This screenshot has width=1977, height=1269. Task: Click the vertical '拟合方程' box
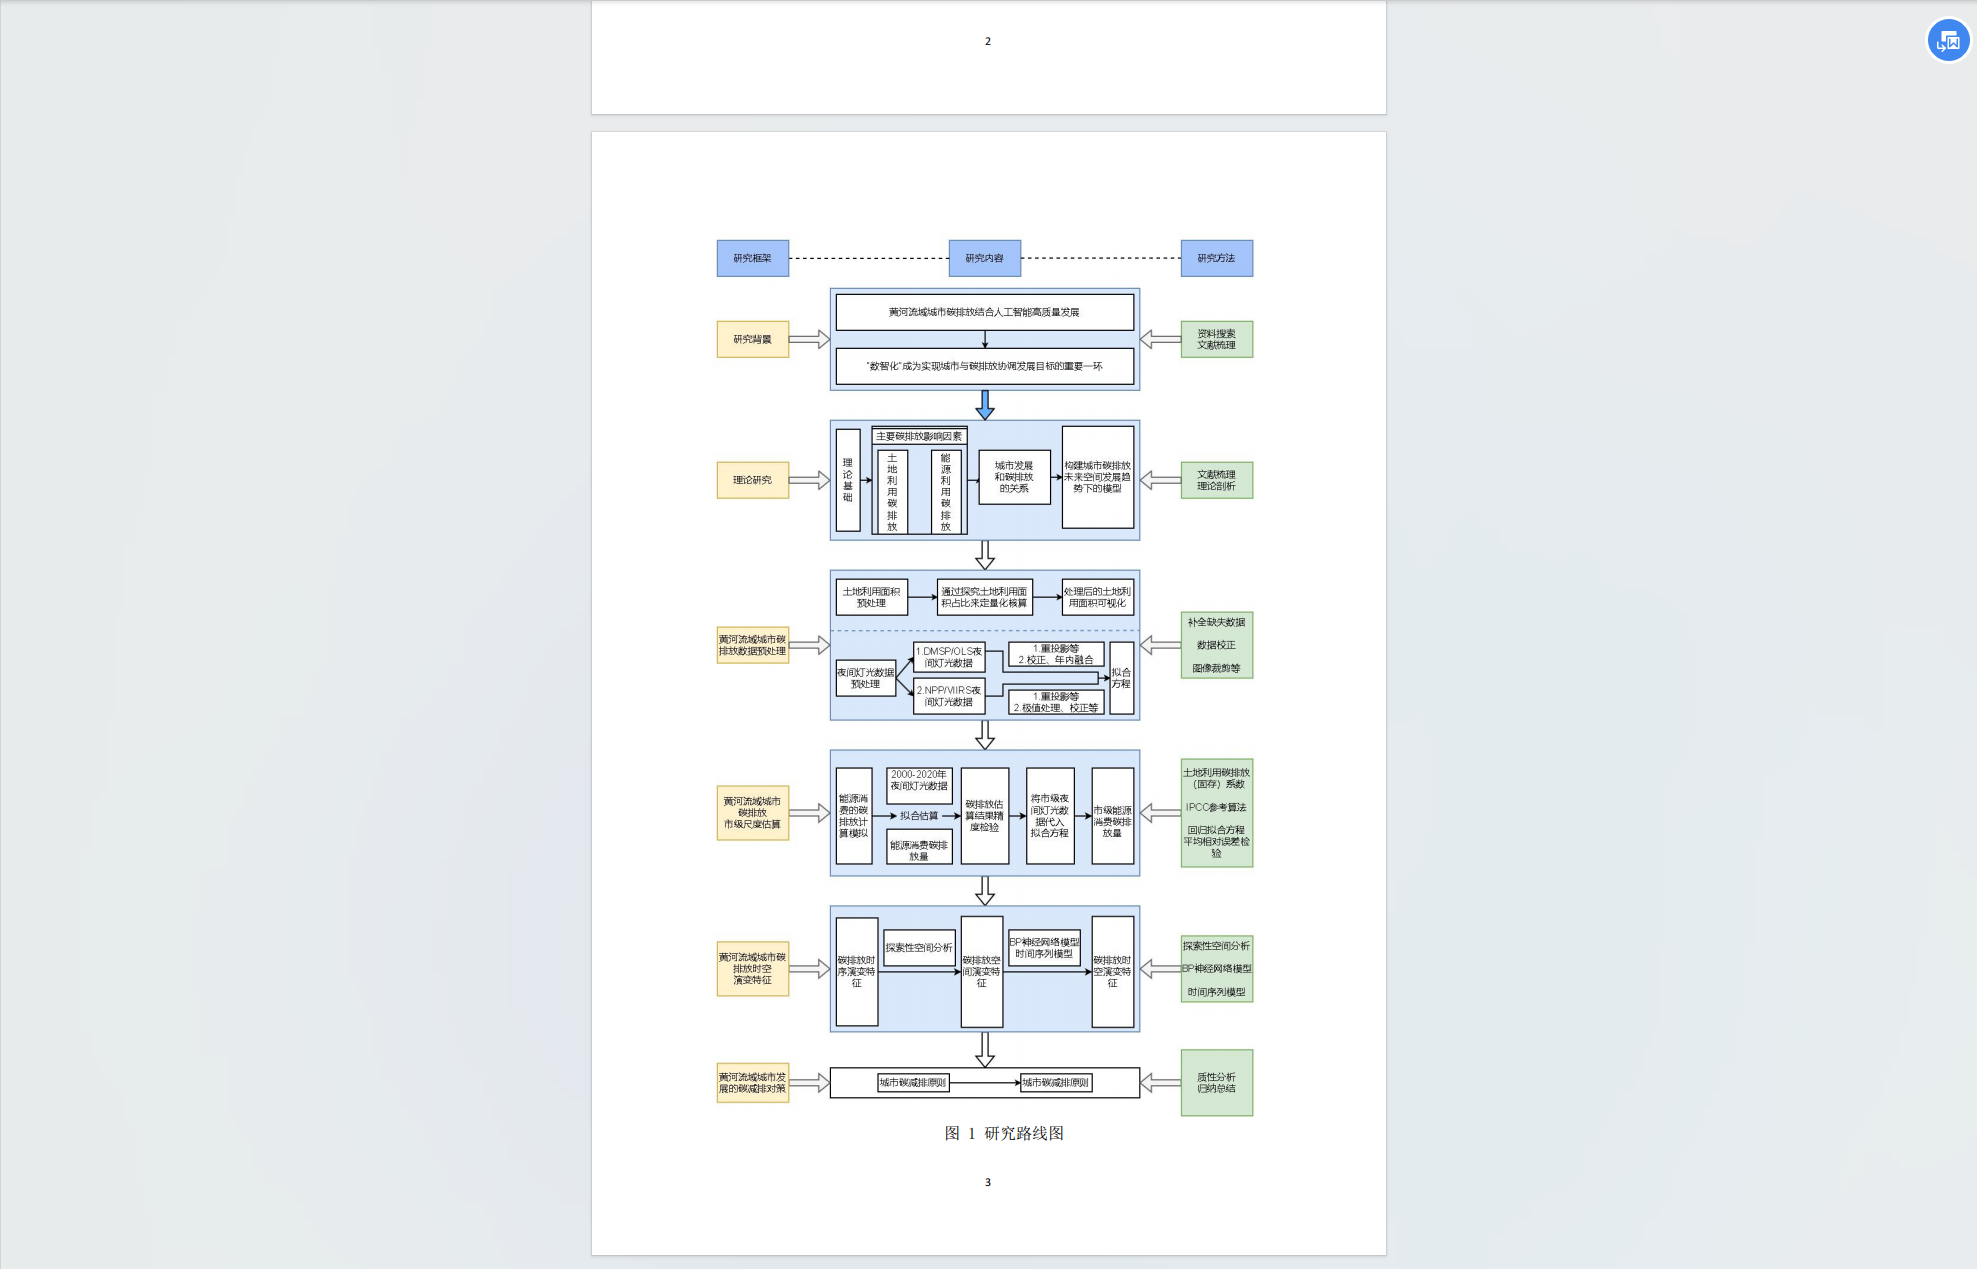1122,678
